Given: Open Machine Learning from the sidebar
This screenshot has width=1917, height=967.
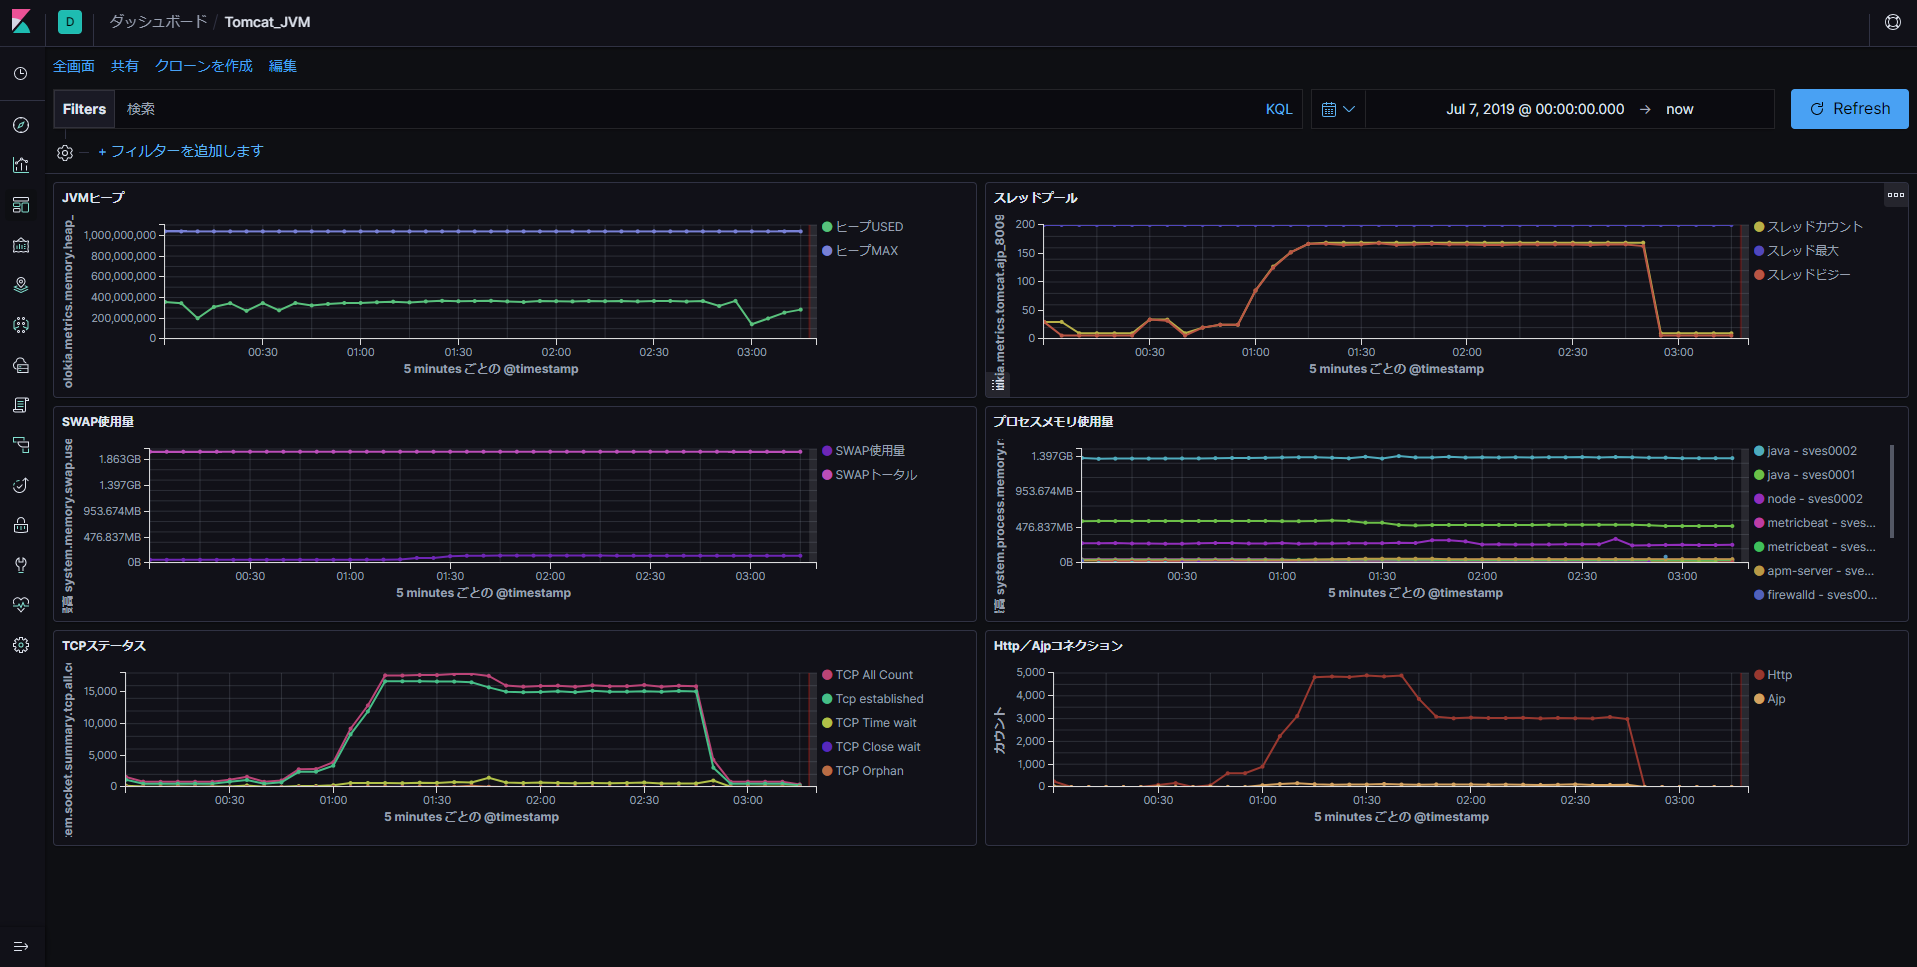Looking at the screenshot, I should point(21,325).
